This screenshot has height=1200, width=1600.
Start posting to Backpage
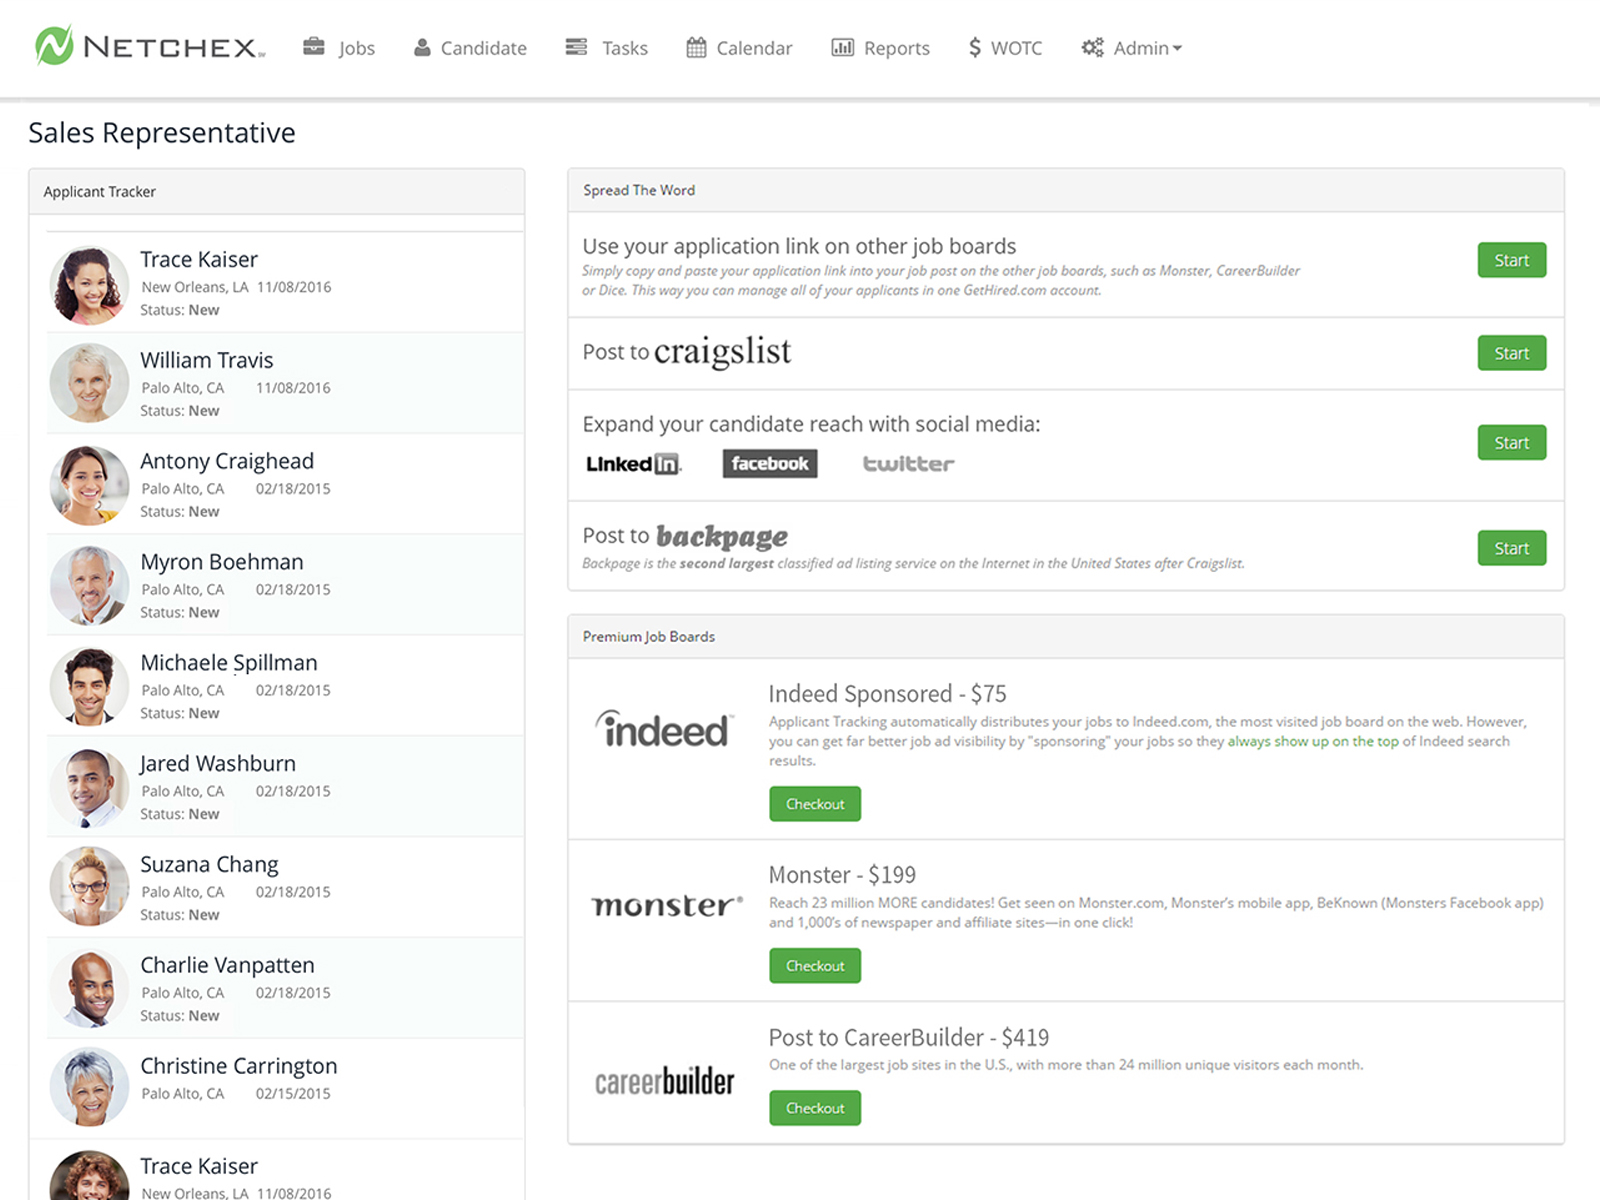pyautogui.click(x=1511, y=548)
